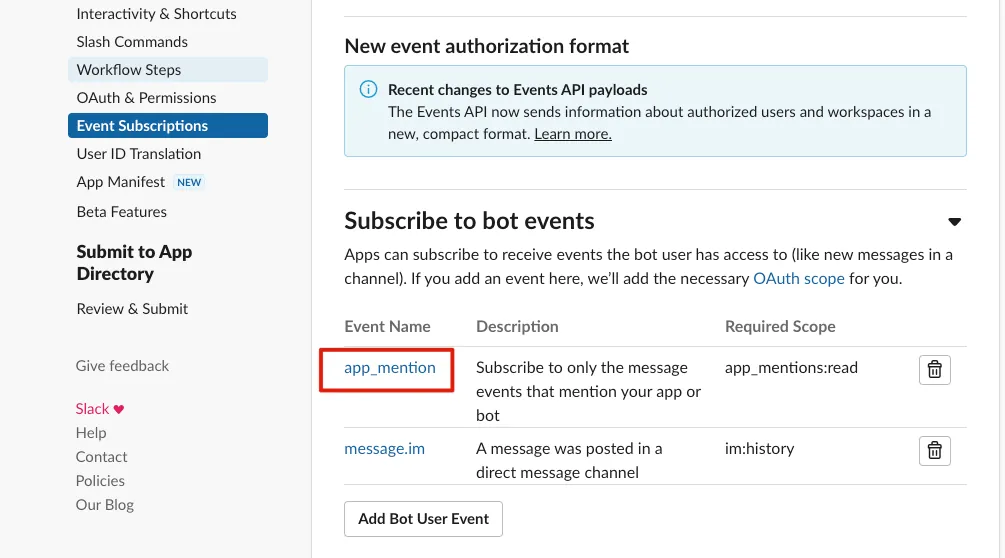The image size is (1005, 558).
Task: Delete the message.im event with trash icon
Action: [934, 451]
